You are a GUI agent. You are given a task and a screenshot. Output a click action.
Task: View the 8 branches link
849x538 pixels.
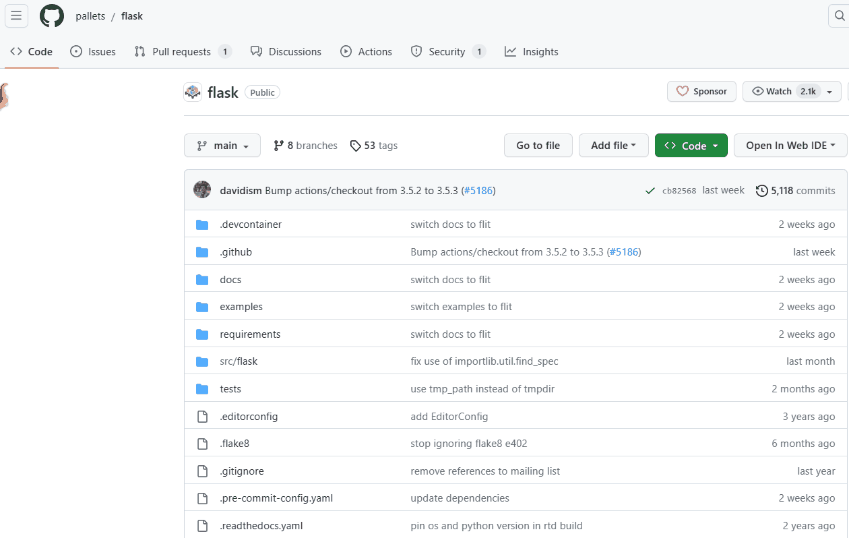305,146
